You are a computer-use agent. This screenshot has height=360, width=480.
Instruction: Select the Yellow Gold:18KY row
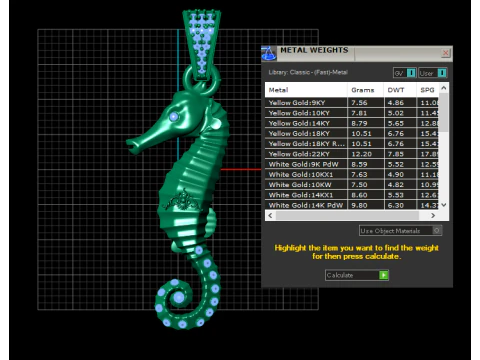tap(352, 134)
